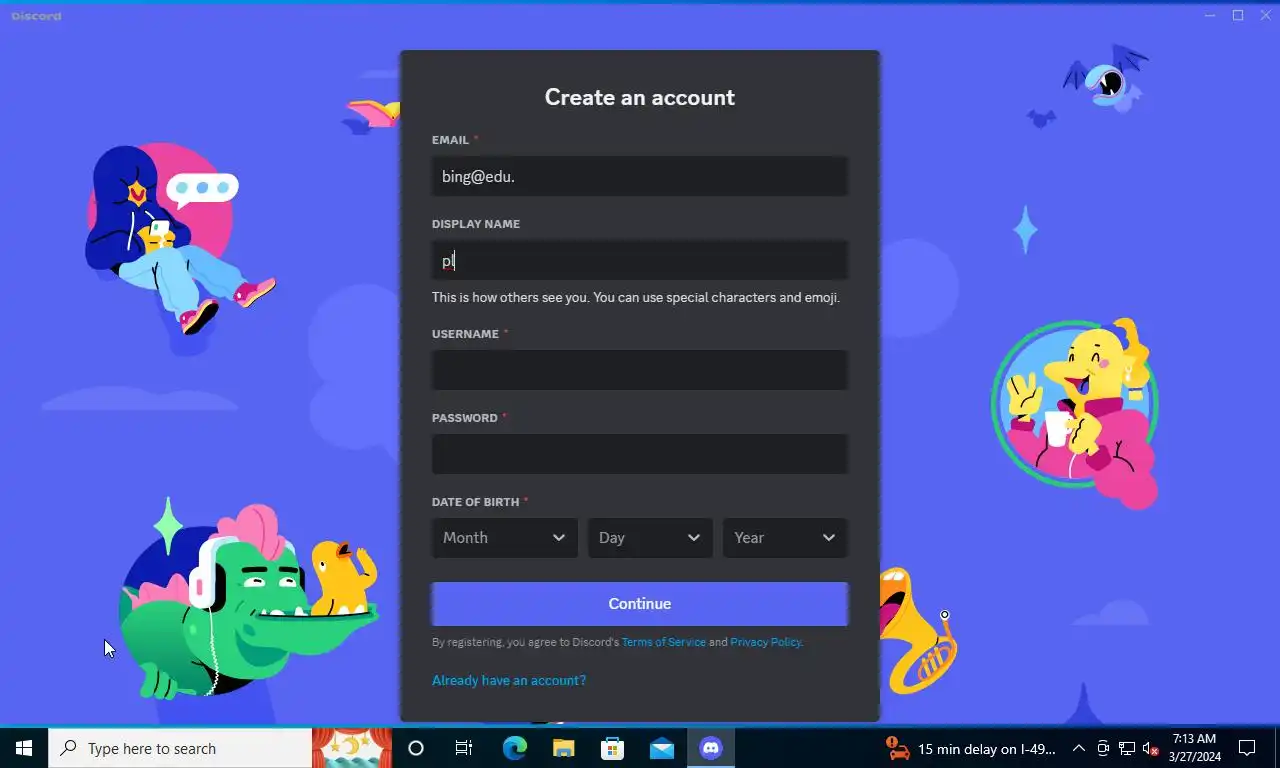This screenshot has width=1280, height=768.
Task: Click Already have an account link
Action: [509, 680]
